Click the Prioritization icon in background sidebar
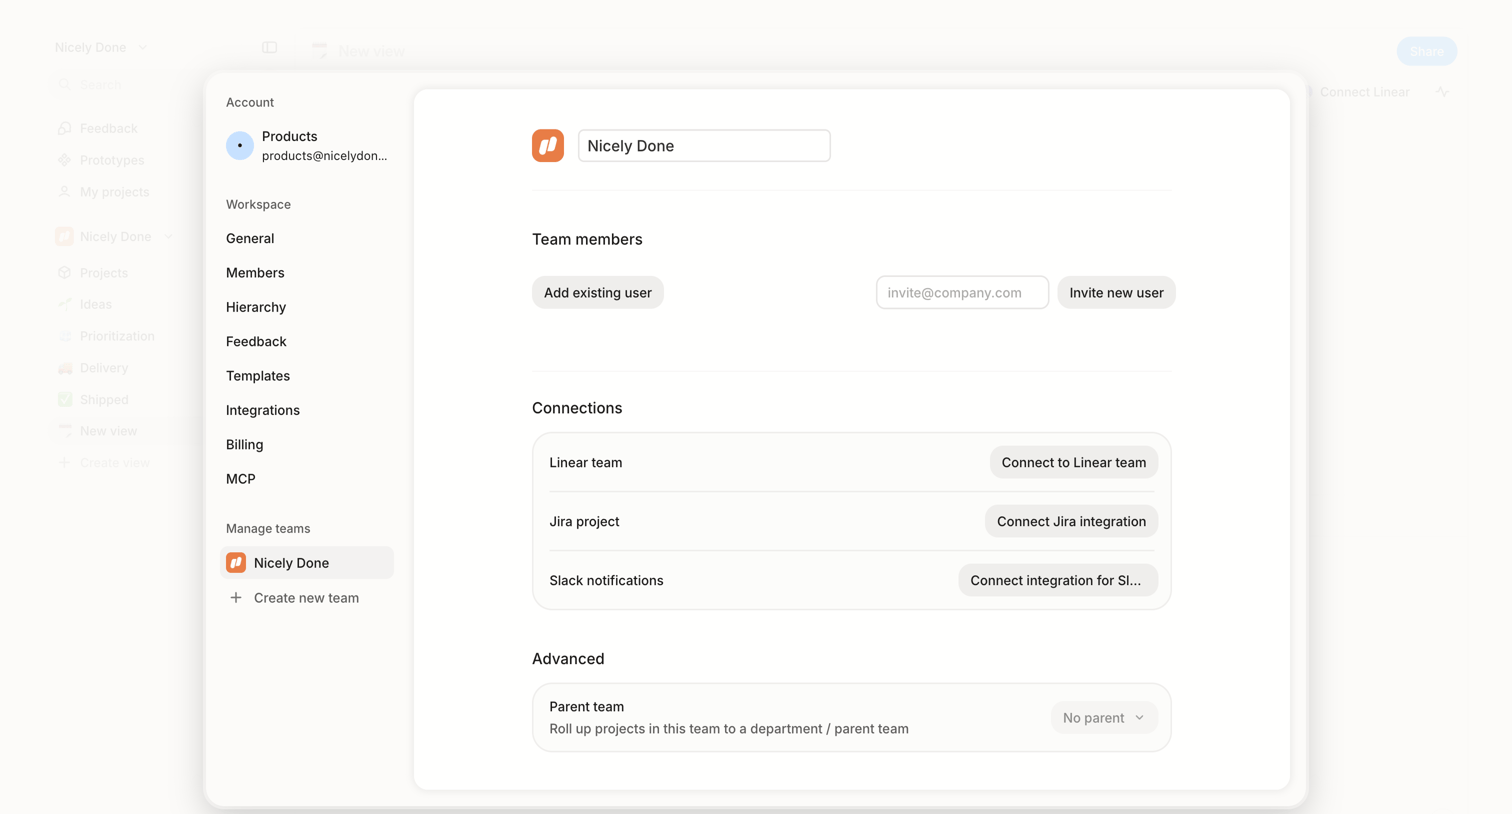 tap(65, 336)
